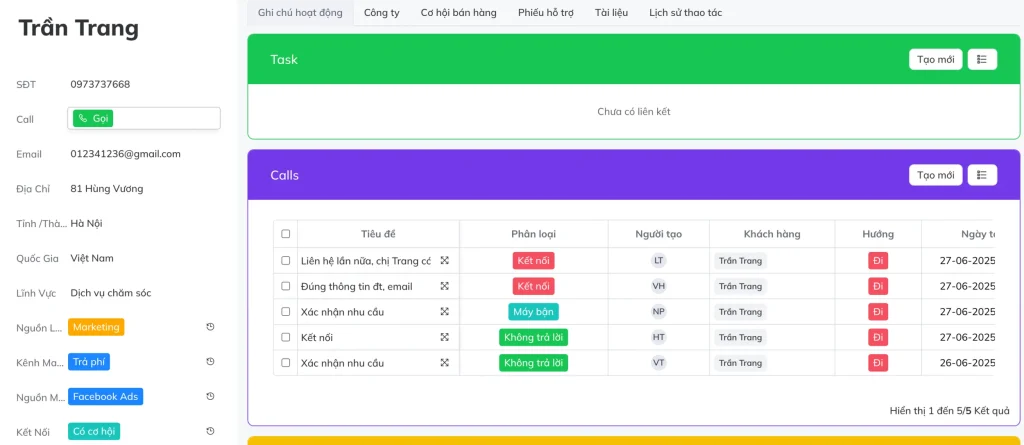The height and width of the screenshot is (445, 1024).
Task: Show history for the 'Có cơ hội' status
Action: click(x=210, y=431)
